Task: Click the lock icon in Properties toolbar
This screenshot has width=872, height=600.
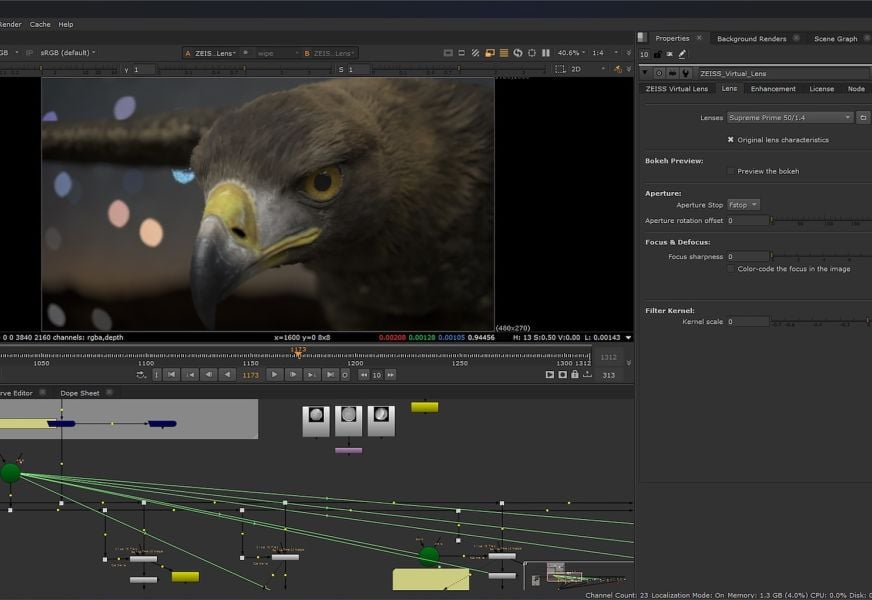Action: [657, 54]
